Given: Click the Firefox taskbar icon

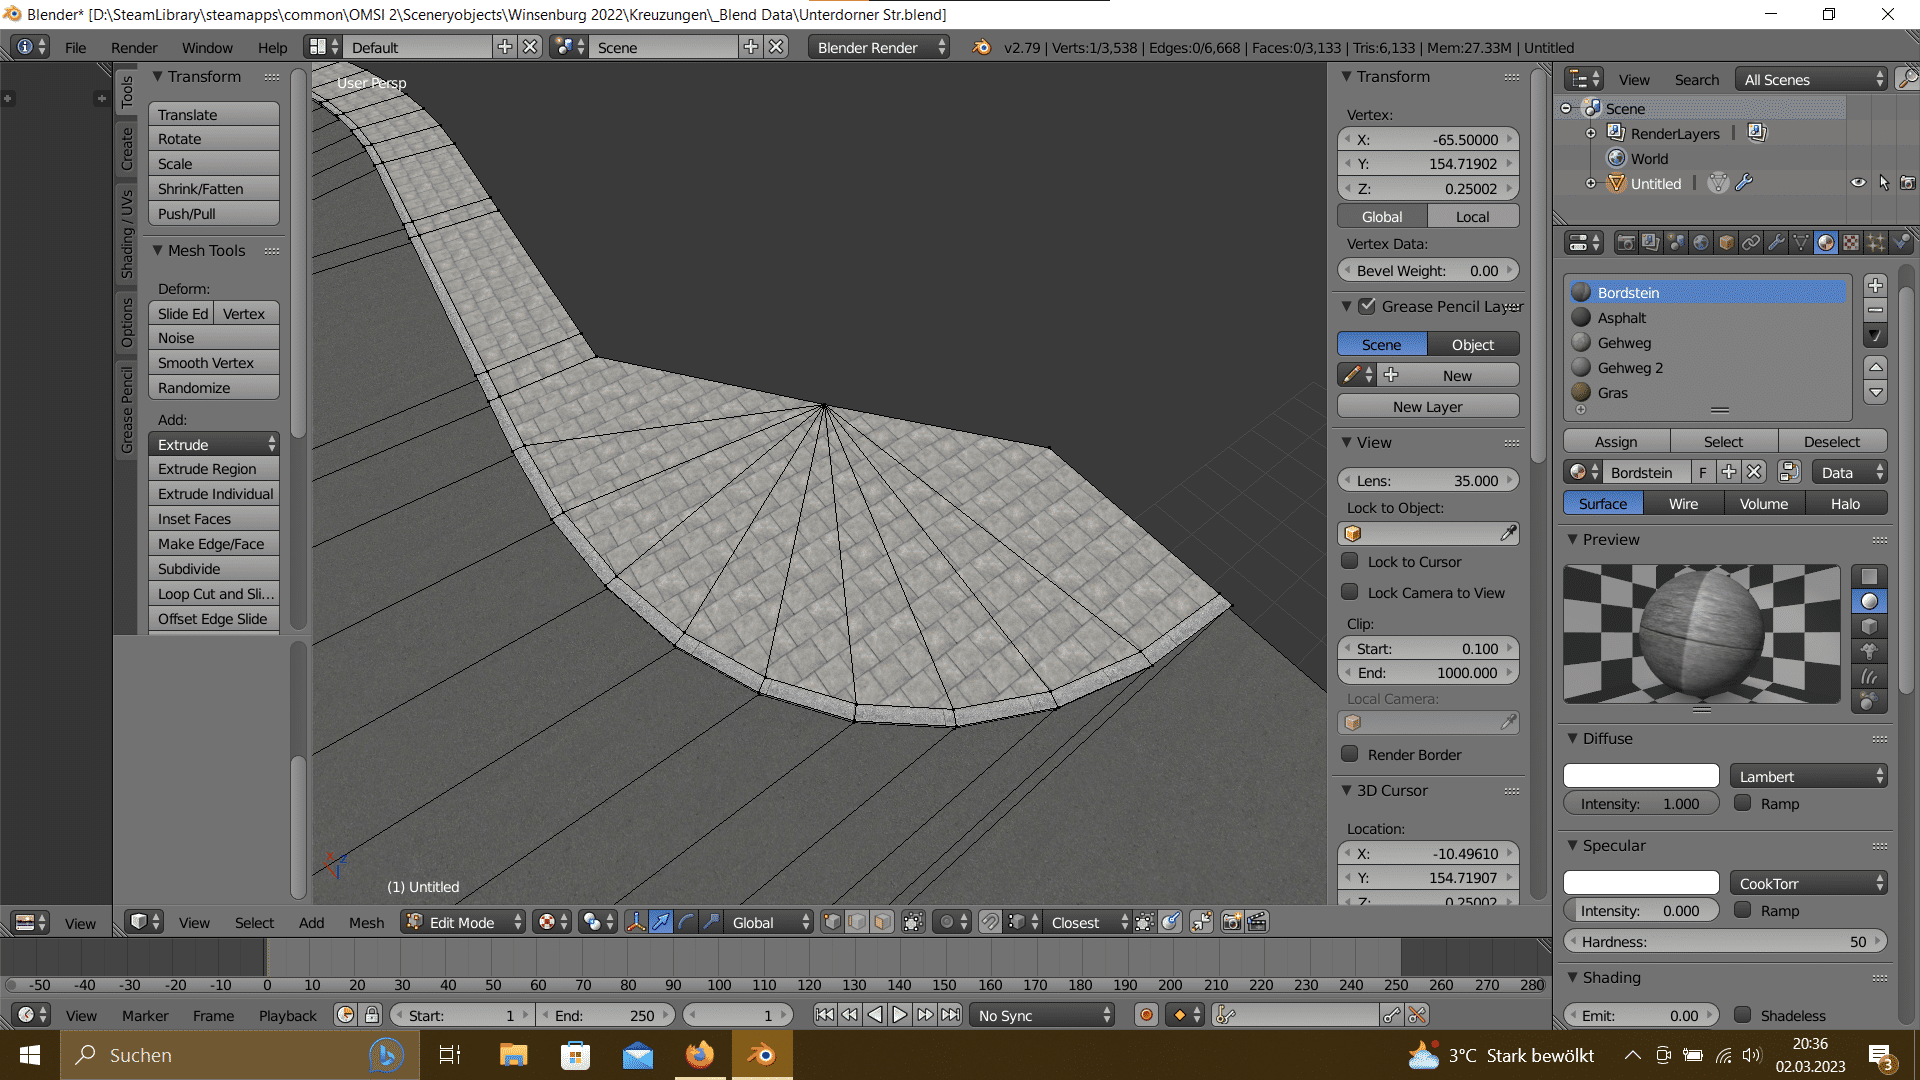Looking at the screenshot, I should tap(700, 1055).
